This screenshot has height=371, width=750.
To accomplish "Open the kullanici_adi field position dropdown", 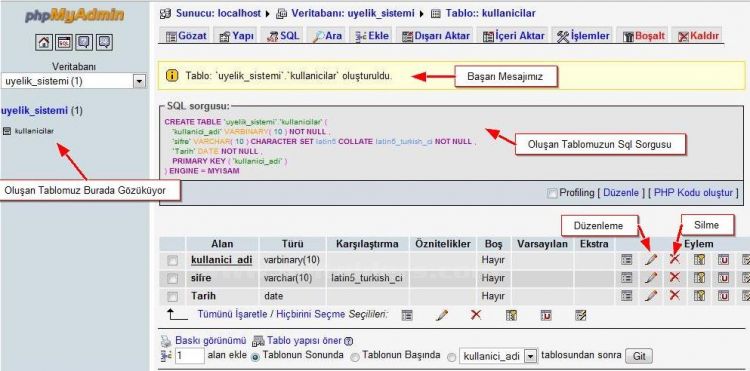I will coord(498,356).
